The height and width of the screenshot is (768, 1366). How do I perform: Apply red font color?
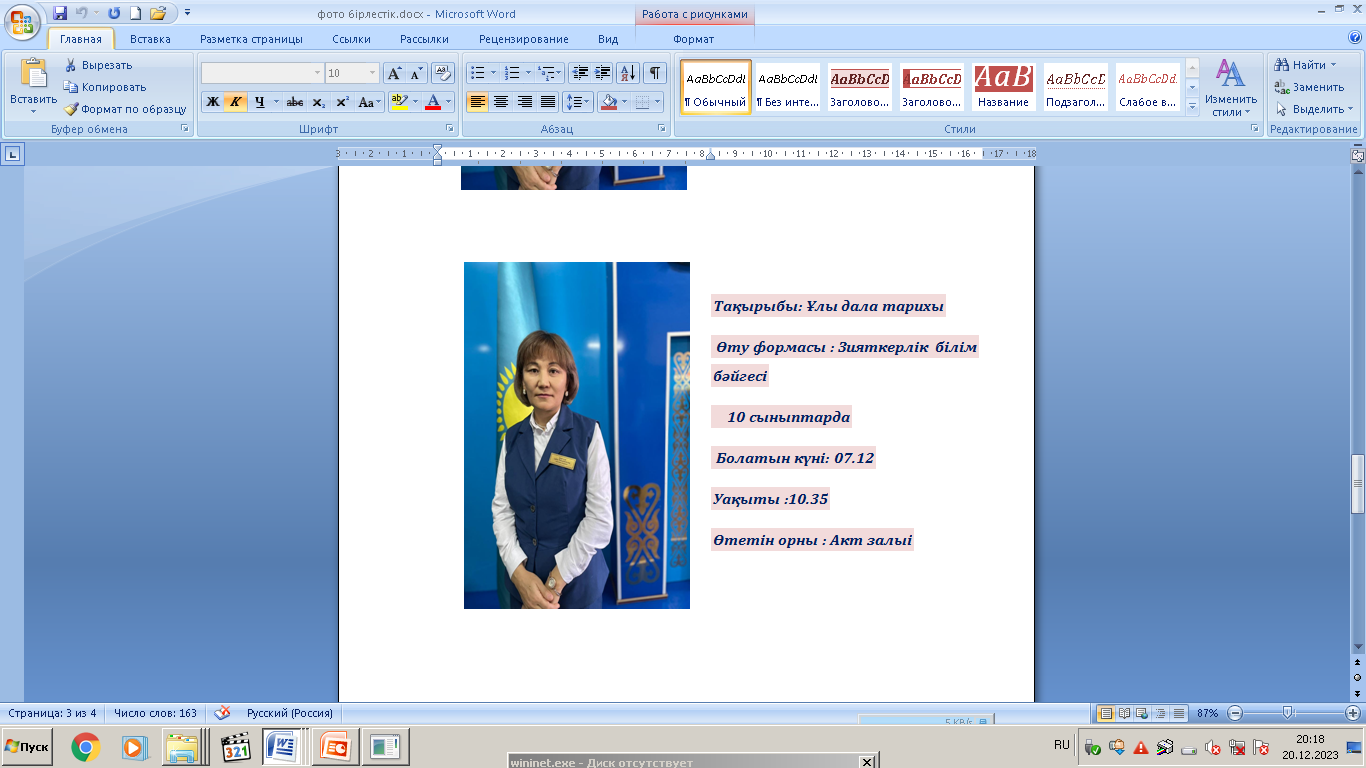coord(433,102)
